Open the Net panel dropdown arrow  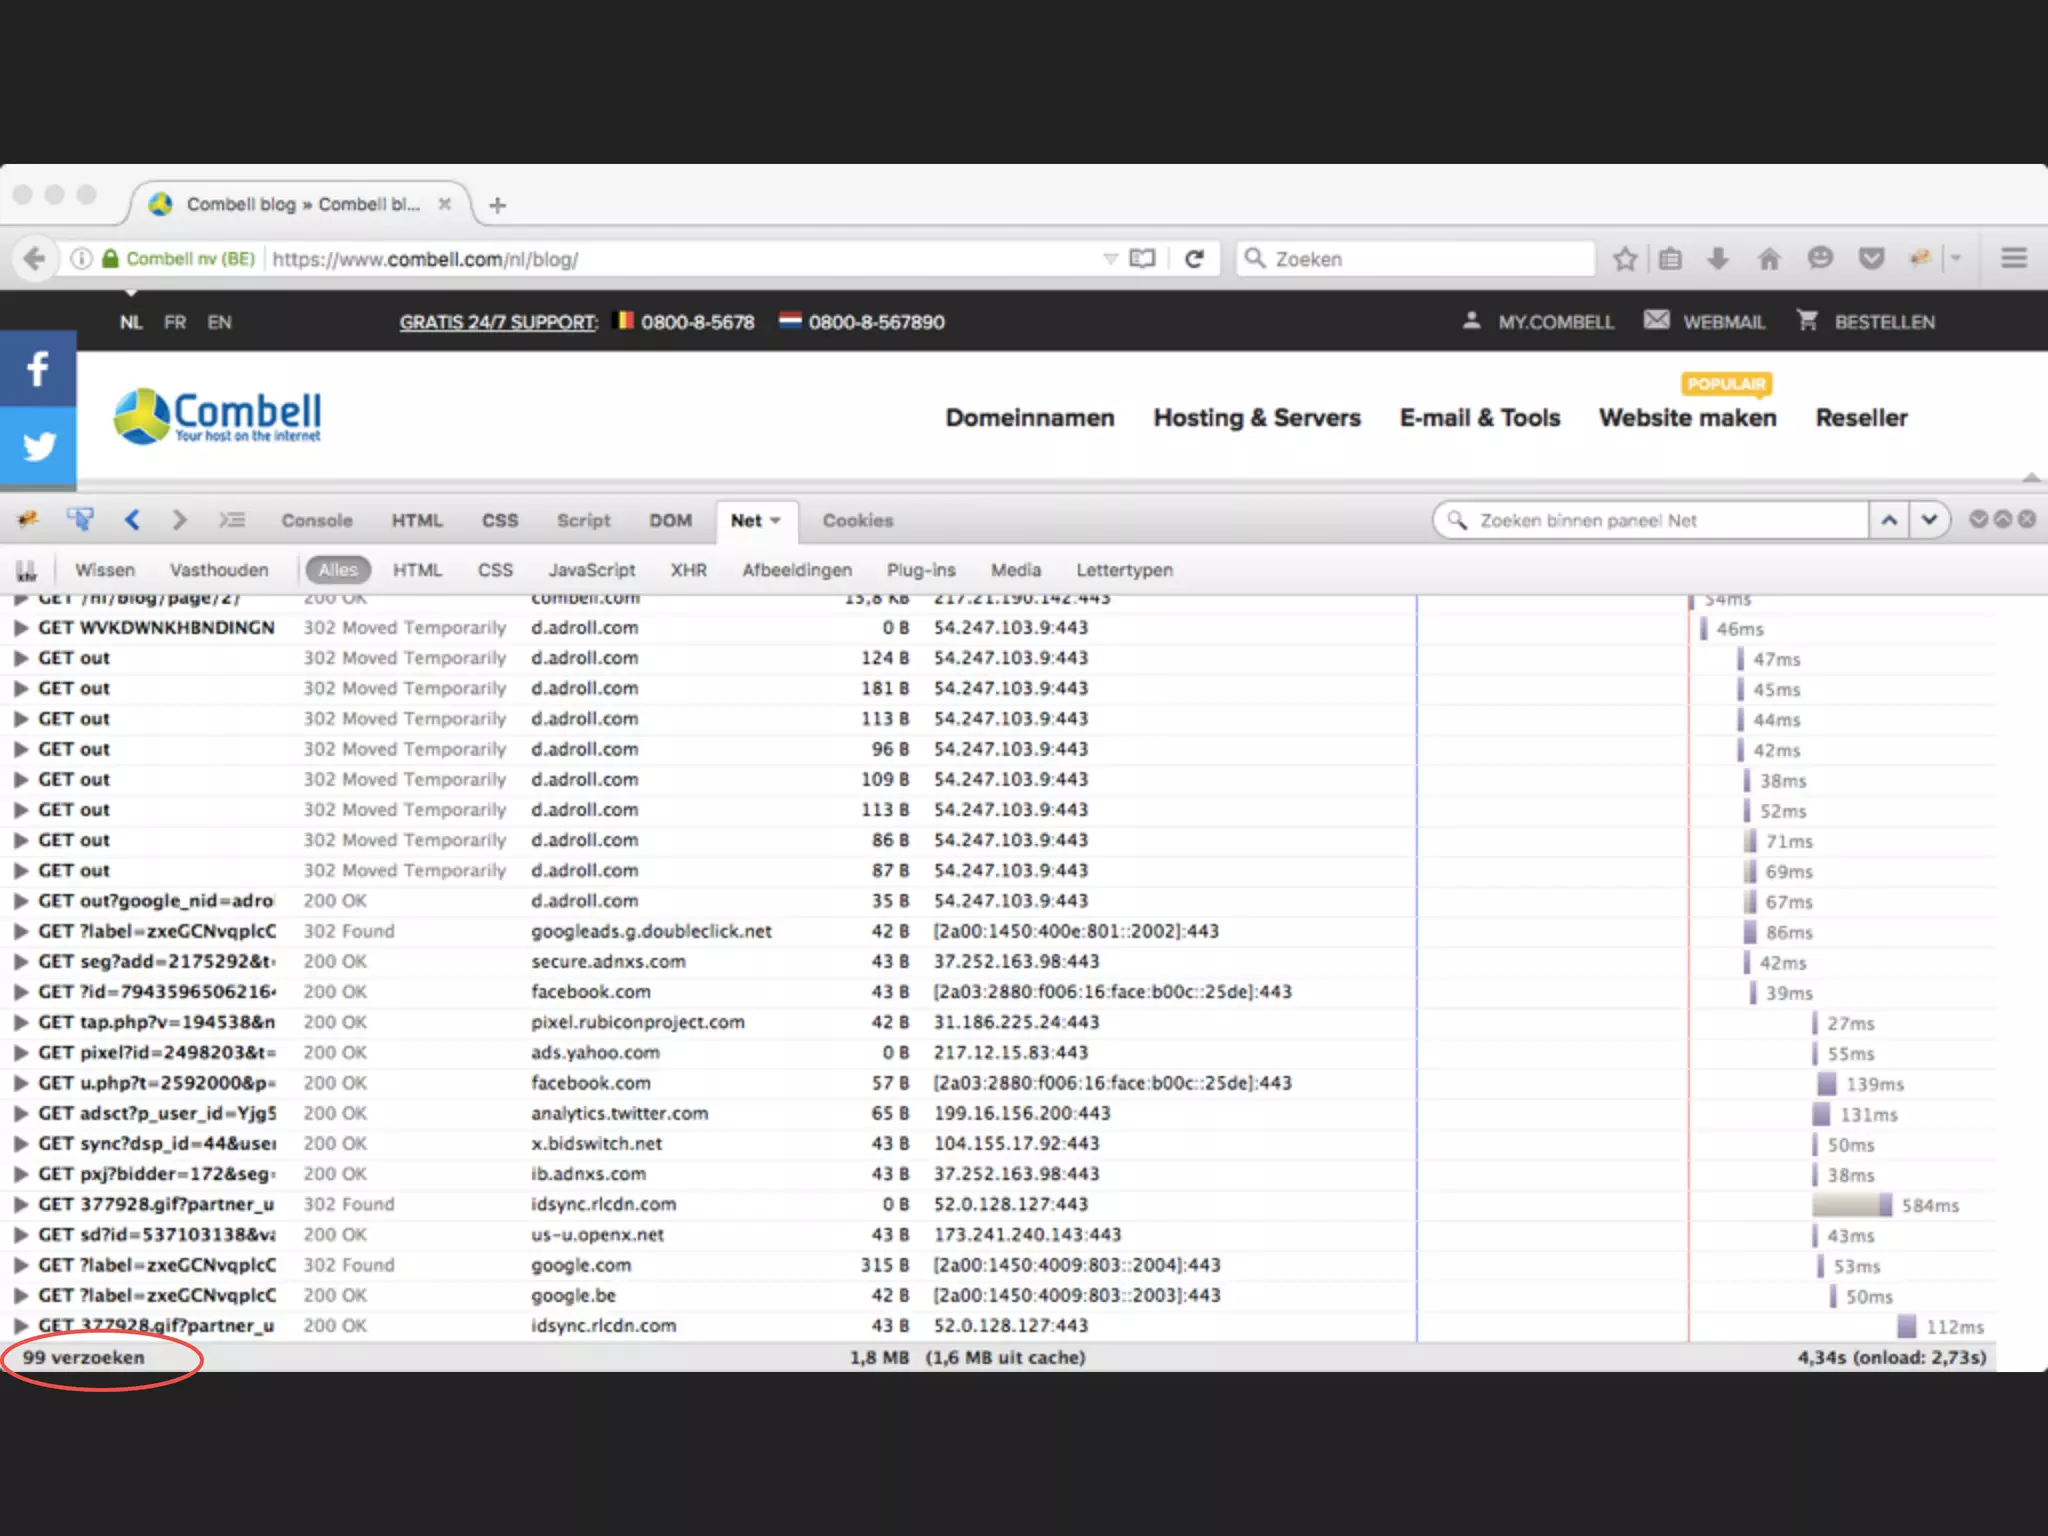(x=776, y=521)
